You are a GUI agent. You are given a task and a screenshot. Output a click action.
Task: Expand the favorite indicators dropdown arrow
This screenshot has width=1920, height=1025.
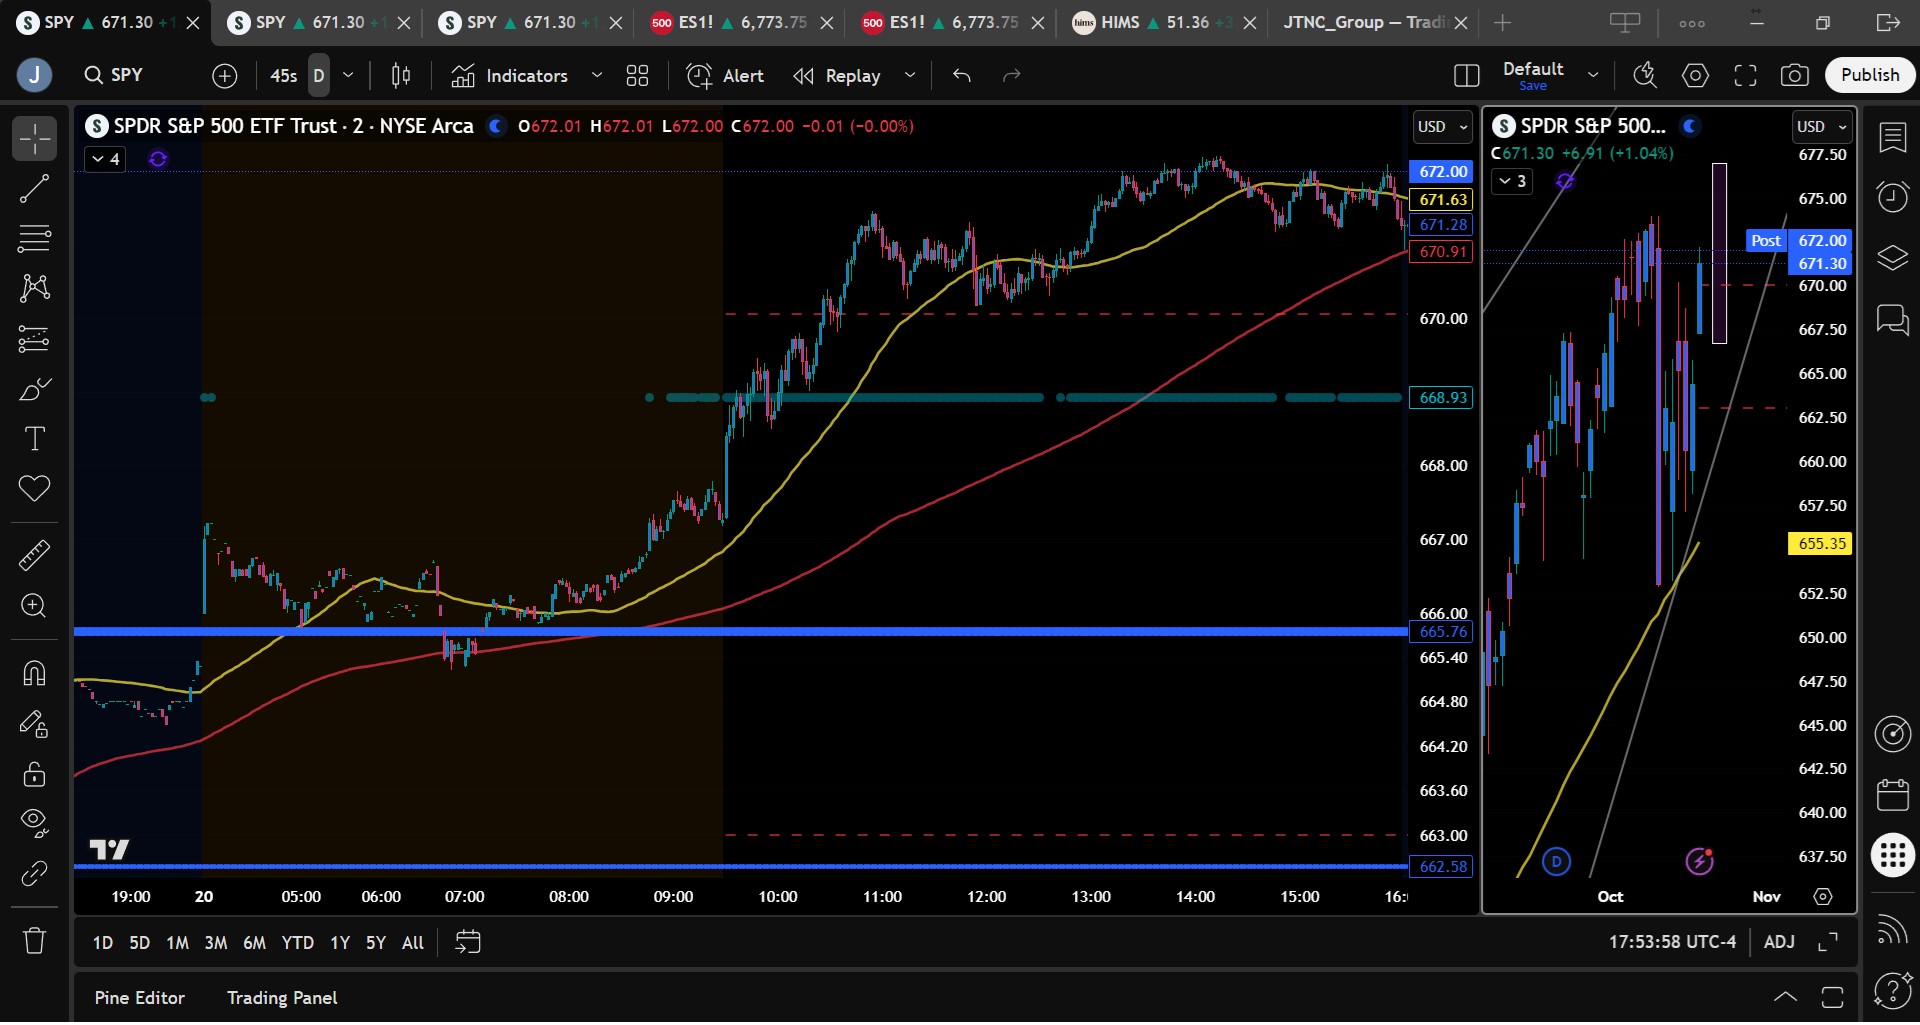point(597,75)
